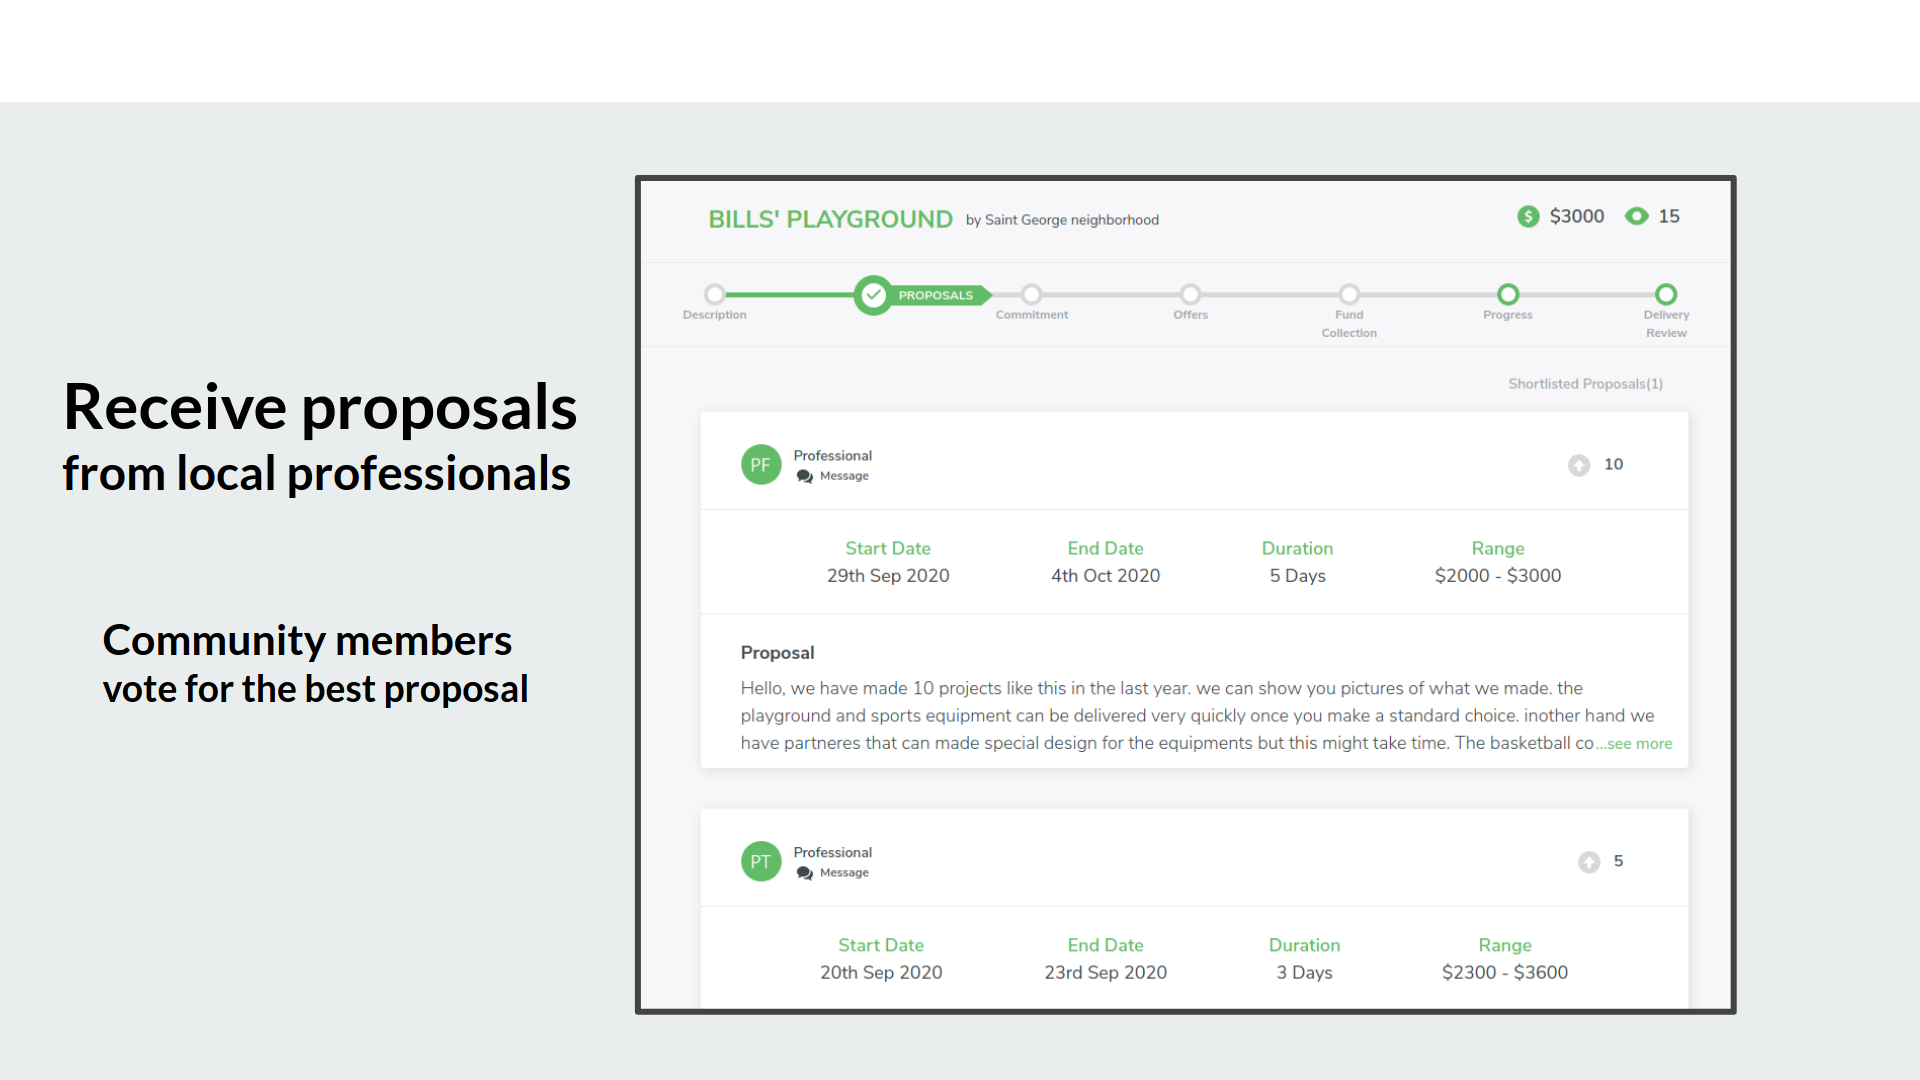Open Shortlisted Proposals(1) link

(x=1585, y=384)
